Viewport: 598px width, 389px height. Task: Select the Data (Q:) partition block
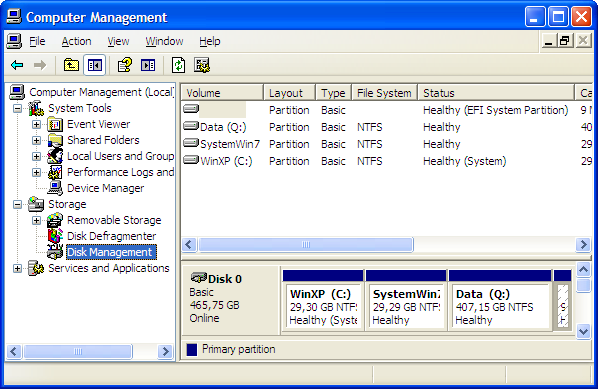click(500, 300)
